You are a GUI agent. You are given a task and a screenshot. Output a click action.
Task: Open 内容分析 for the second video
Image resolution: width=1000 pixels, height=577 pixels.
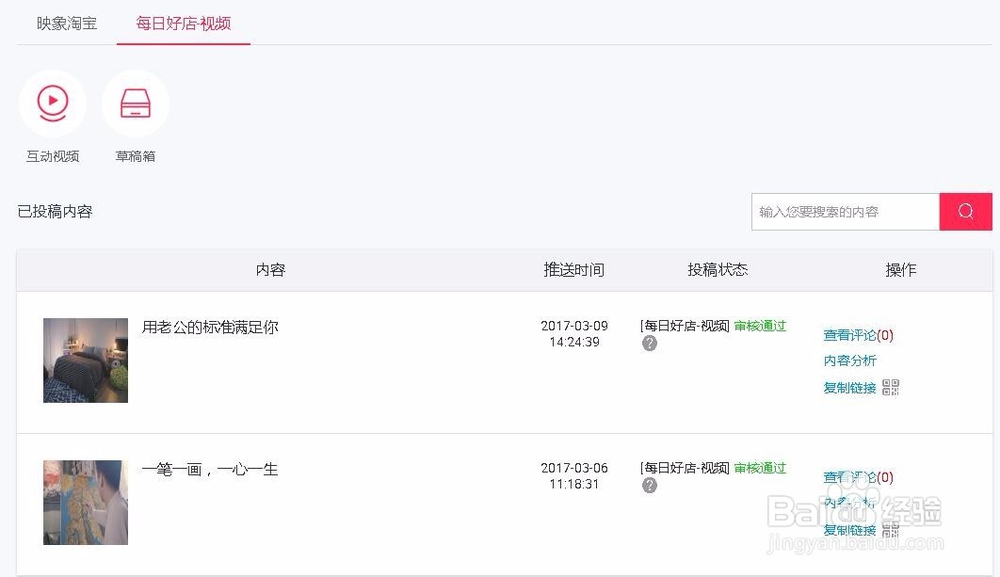coord(849,503)
